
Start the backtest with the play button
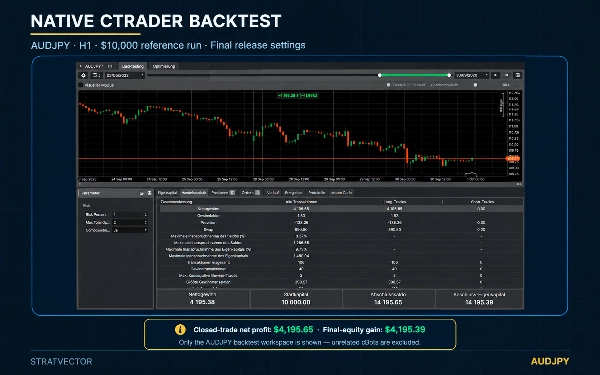point(496,75)
